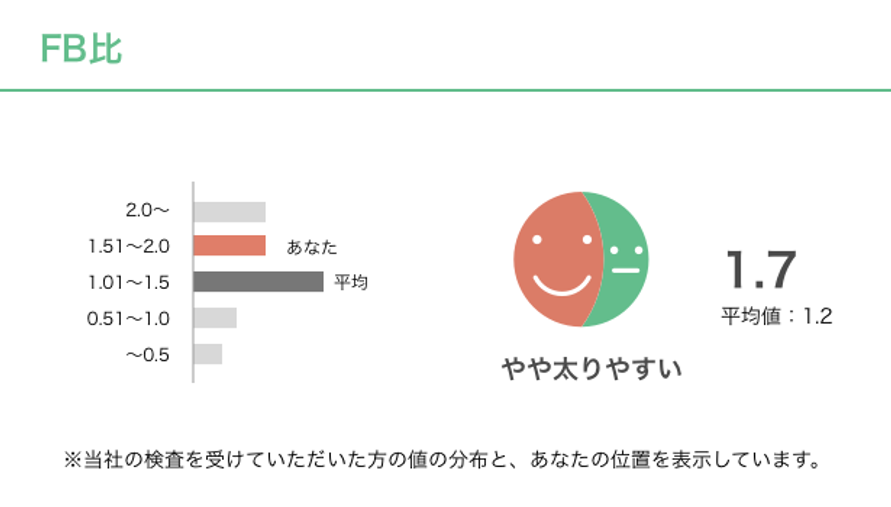Click the 0.51~1.0 range label
Image resolution: width=891 pixels, height=507 pixels.
[x=130, y=318]
